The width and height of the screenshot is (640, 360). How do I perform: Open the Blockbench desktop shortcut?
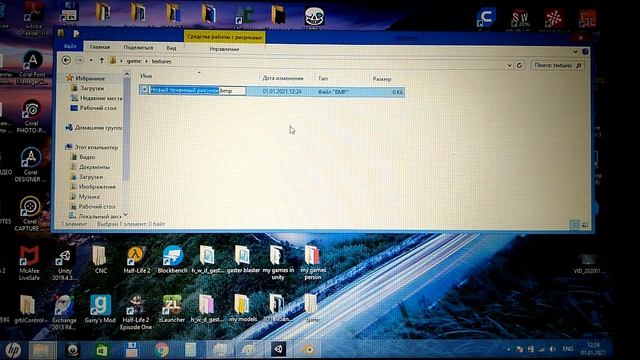172,259
